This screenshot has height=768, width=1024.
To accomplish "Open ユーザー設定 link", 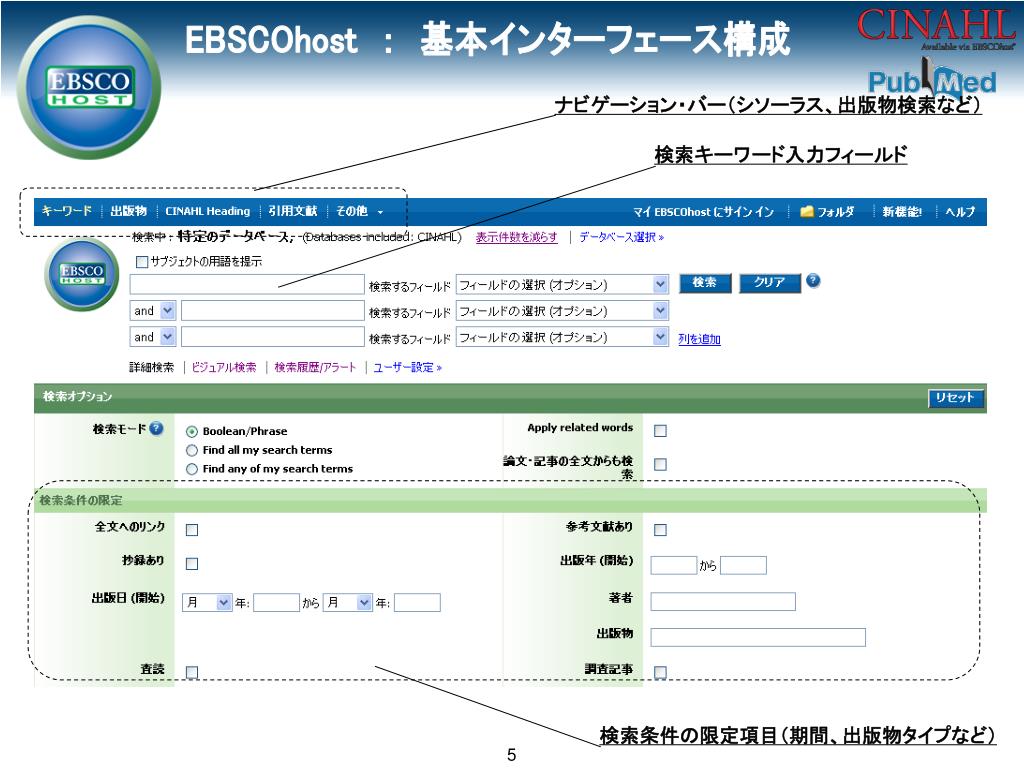I will [408, 367].
